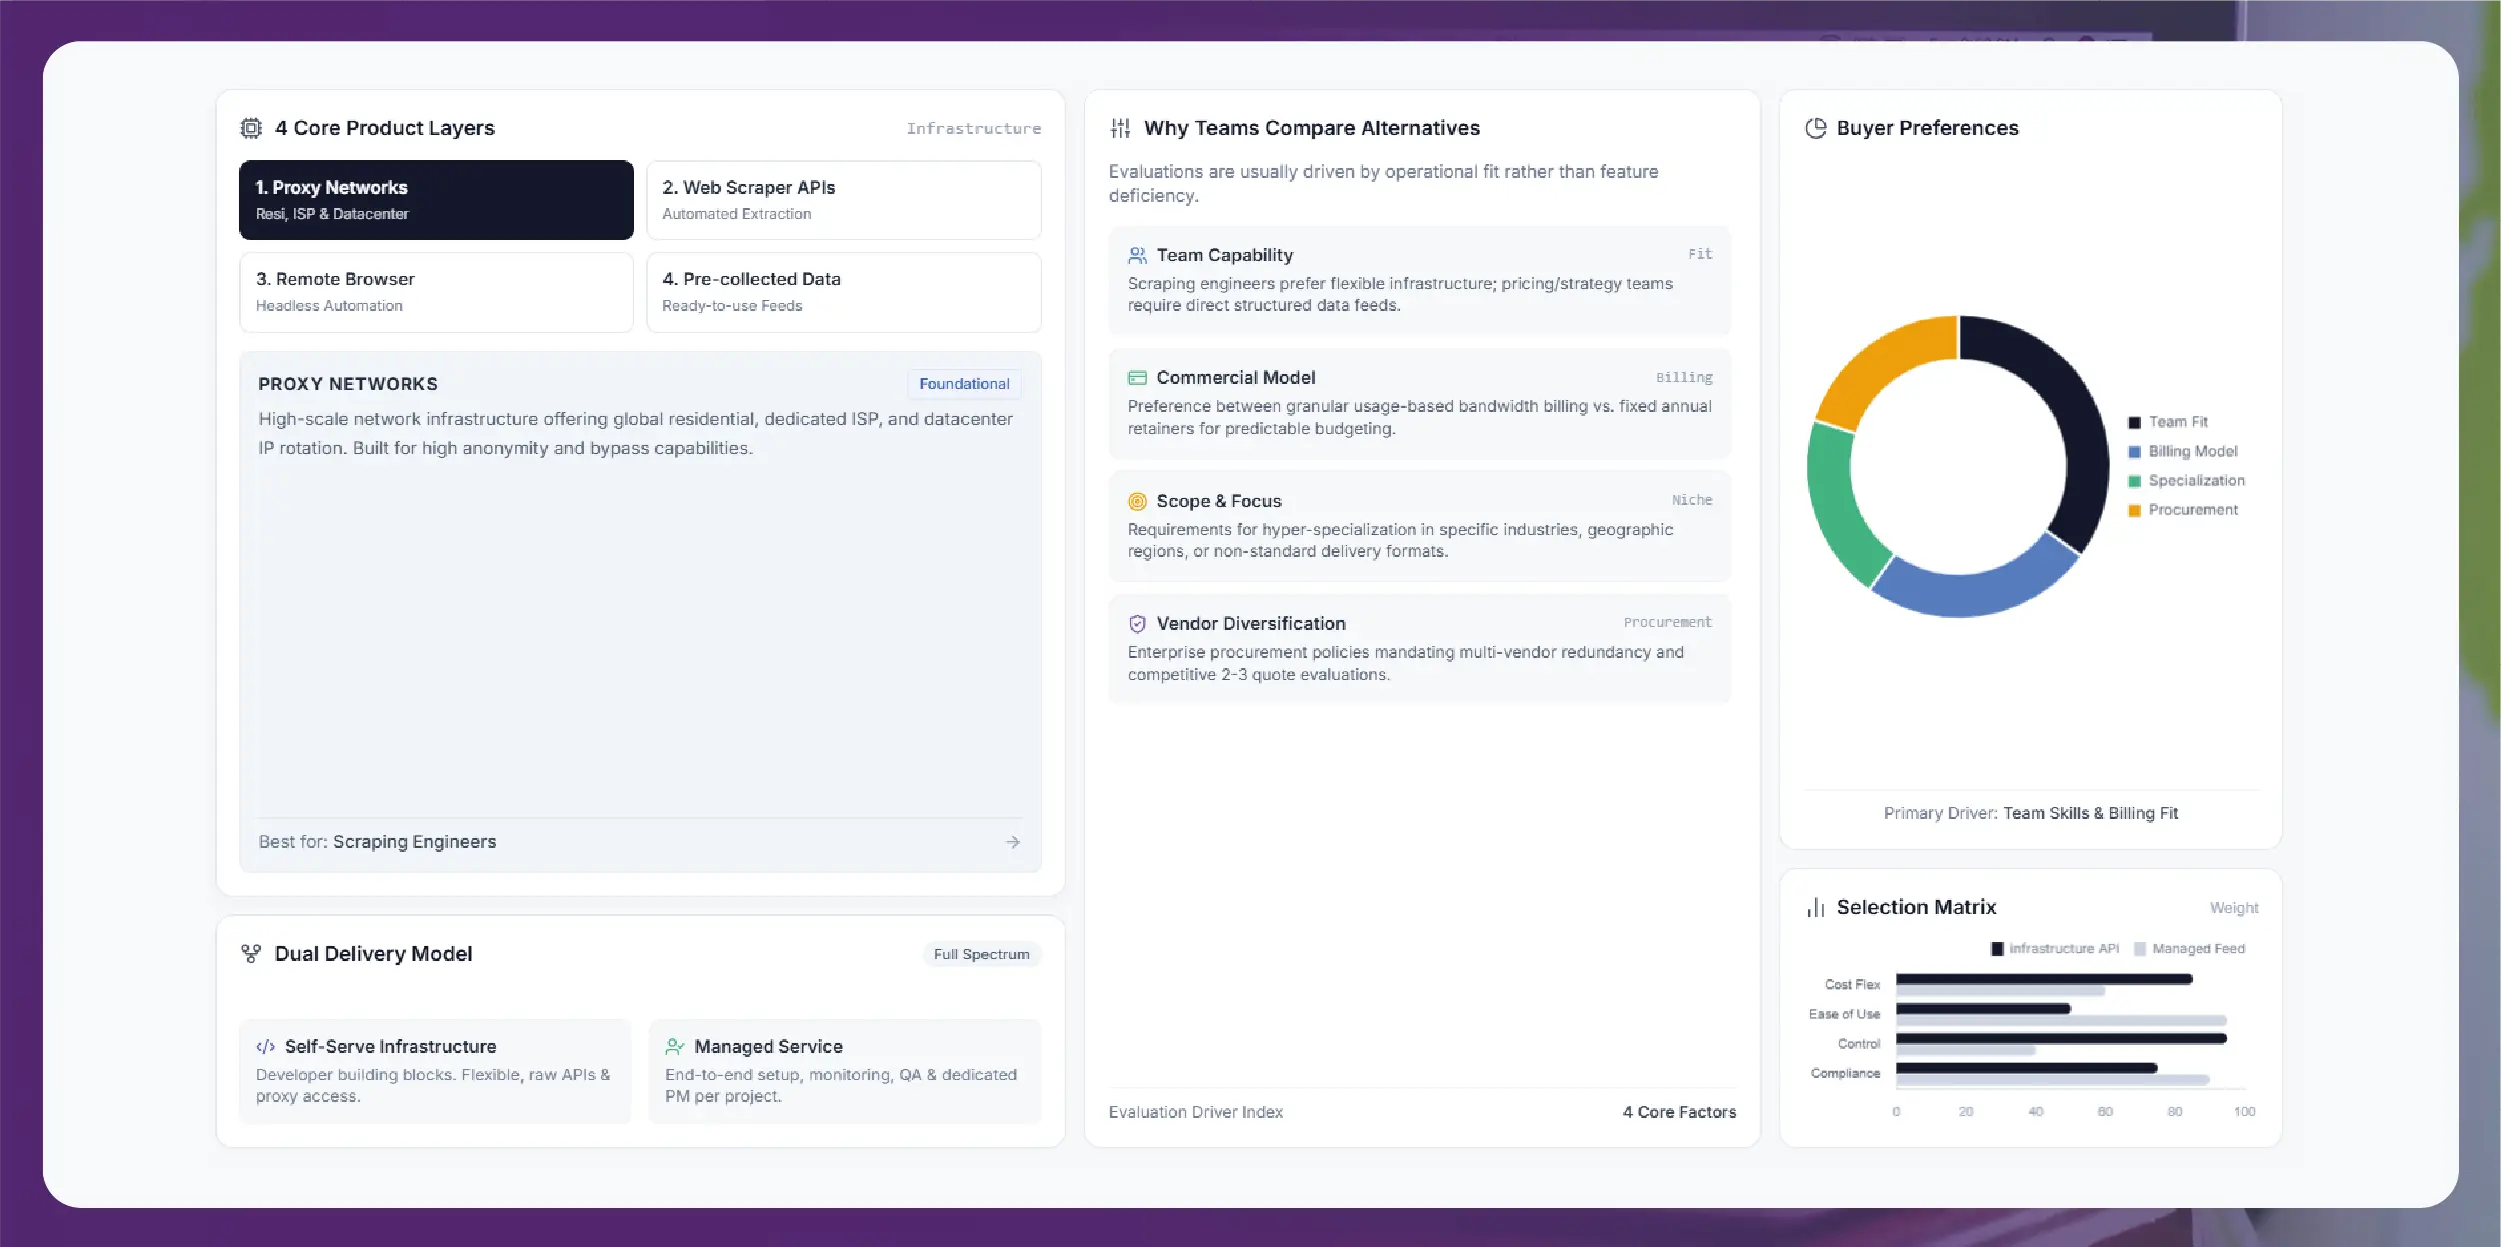Click the Evaluation Driver Index text

pos(1195,1112)
